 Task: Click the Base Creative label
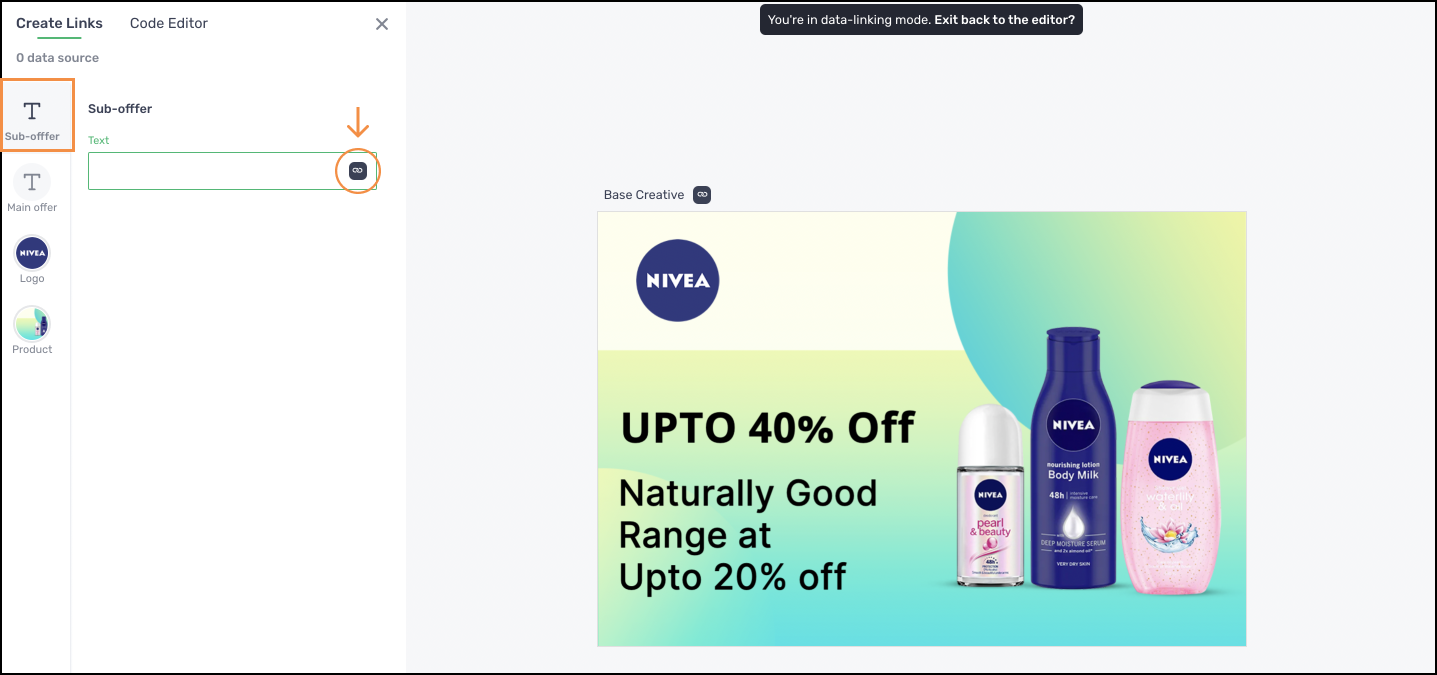pos(644,195)
